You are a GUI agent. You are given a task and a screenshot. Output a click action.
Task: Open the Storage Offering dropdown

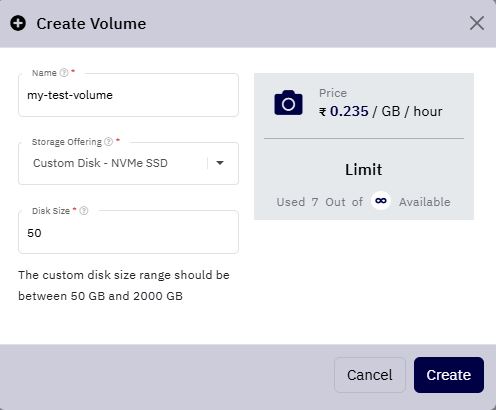pyautogui.click(x=128, y=163)
